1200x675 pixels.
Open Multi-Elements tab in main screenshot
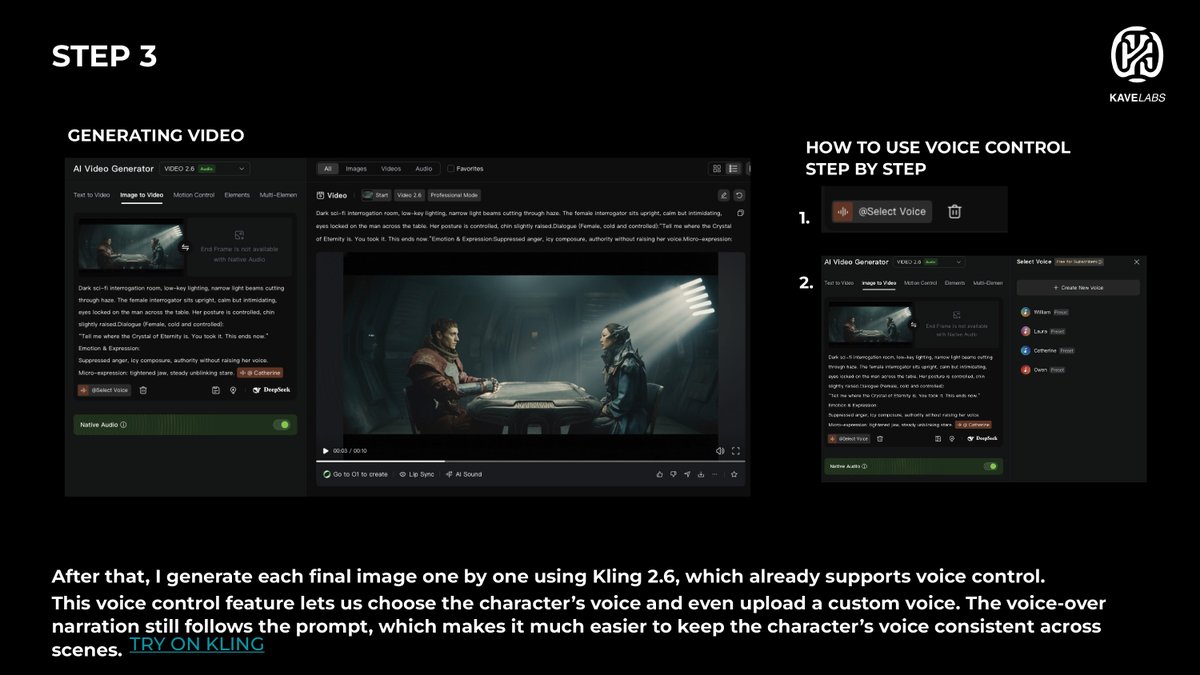[277, 195]
